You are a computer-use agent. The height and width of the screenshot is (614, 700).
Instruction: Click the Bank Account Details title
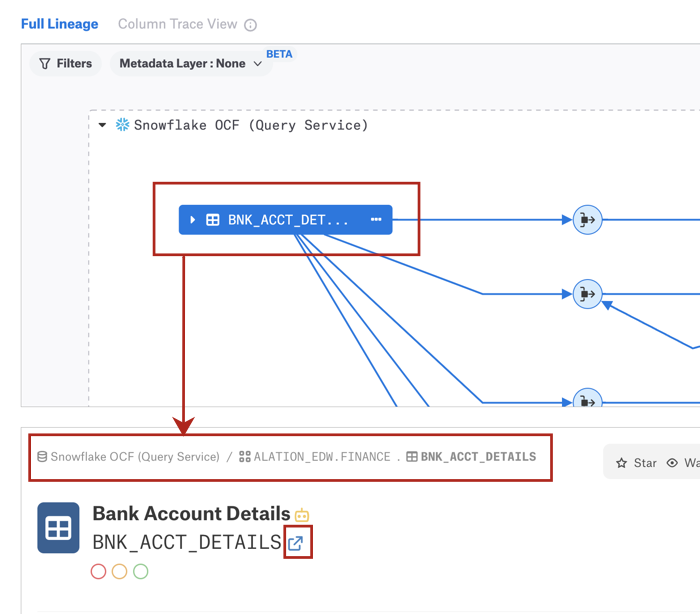click(192, 514)
